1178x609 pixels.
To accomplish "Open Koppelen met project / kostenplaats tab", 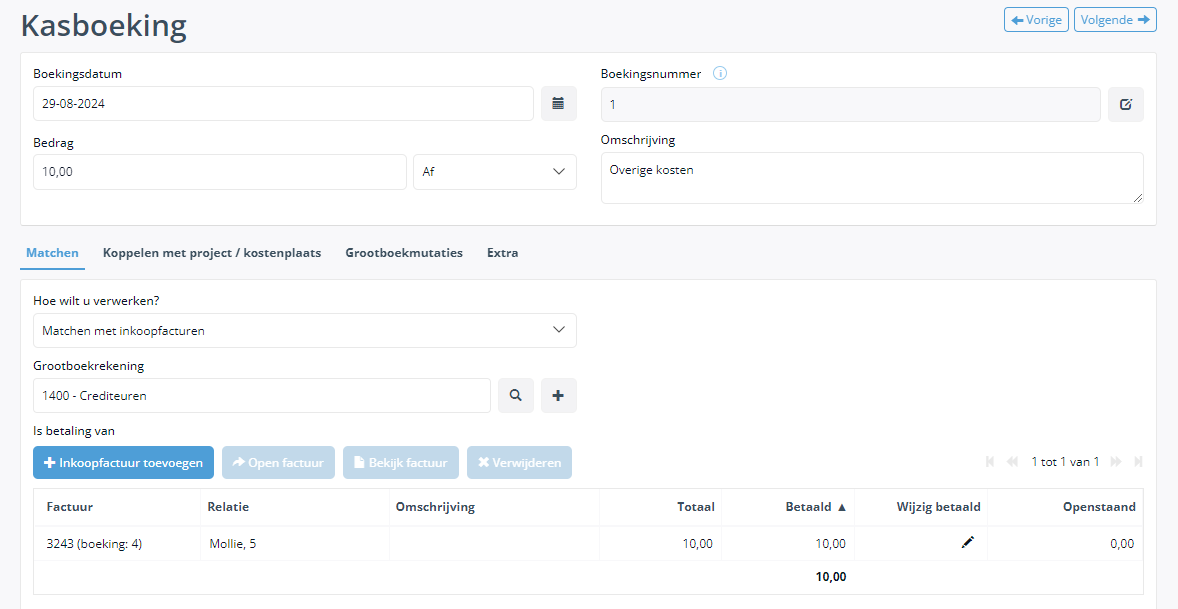I will [x=212, y=253].
